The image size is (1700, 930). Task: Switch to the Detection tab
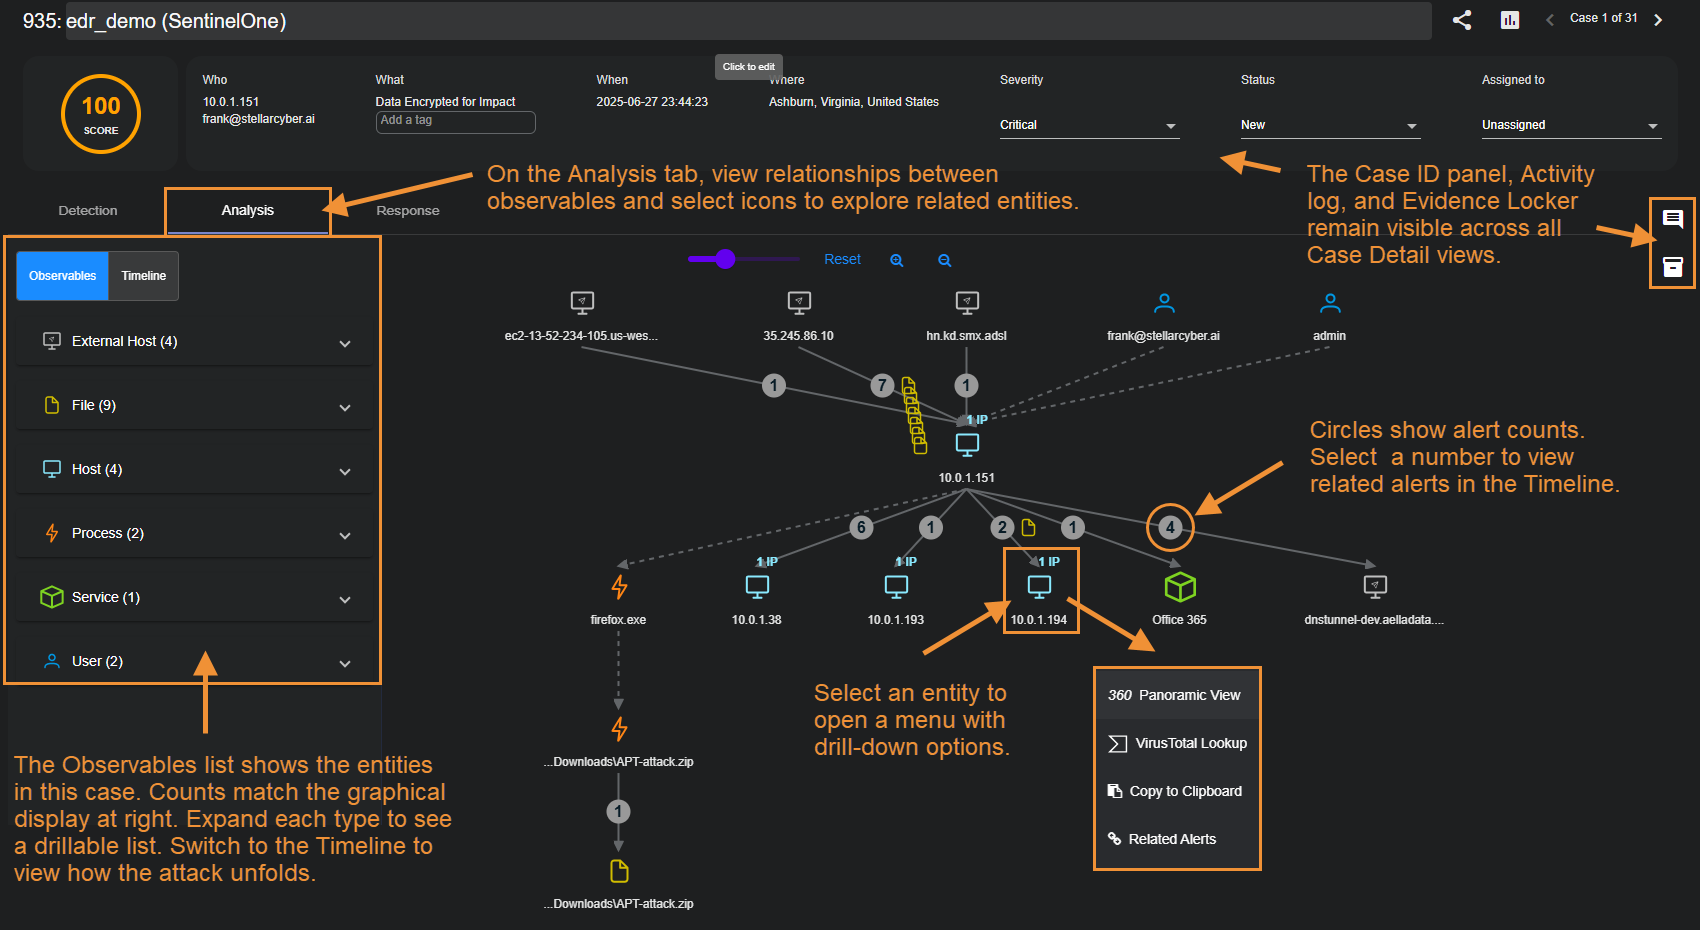click(x=88, y=211)
